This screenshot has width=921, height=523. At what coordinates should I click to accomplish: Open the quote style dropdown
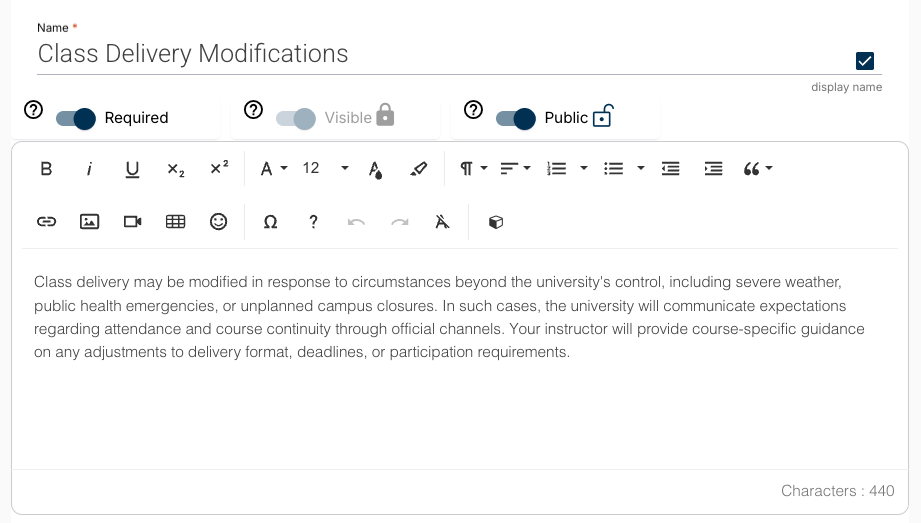click(x=758, y=169)
